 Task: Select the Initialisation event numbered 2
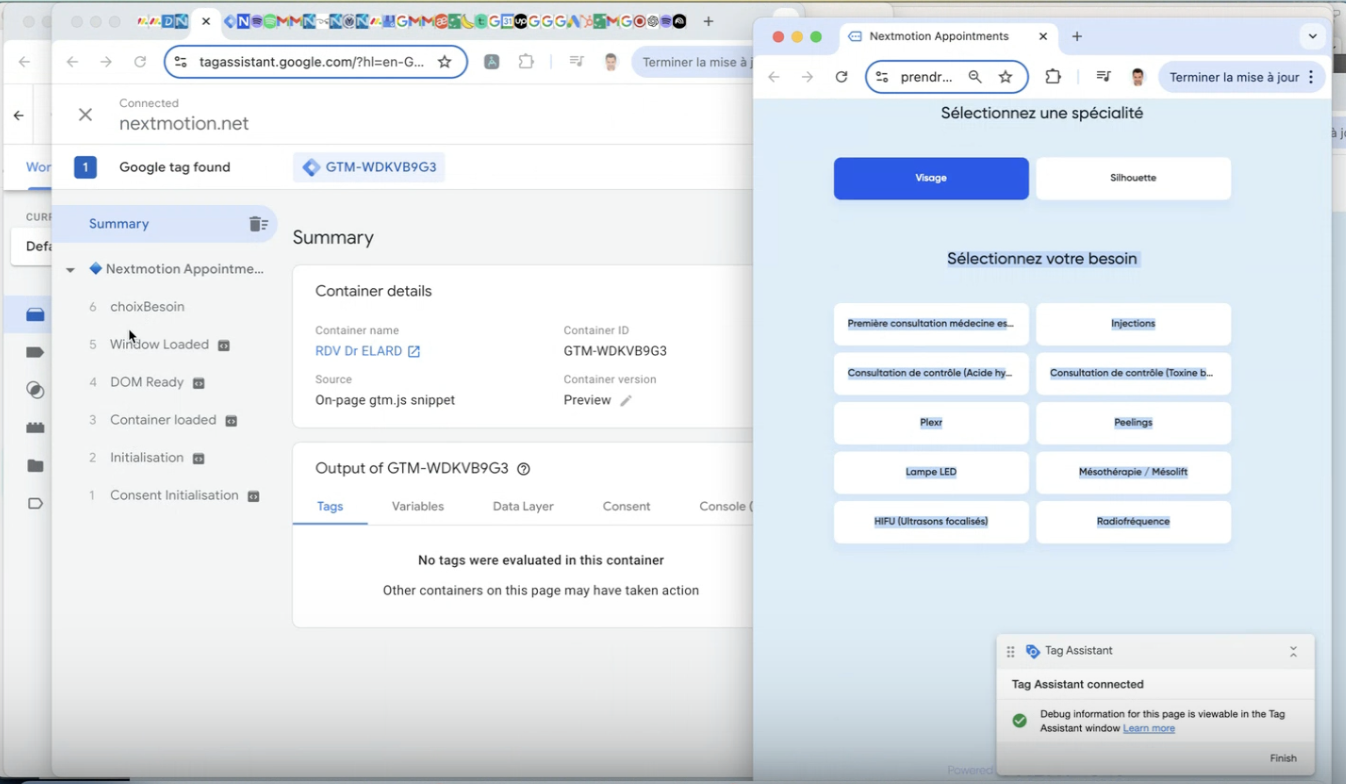146,458
